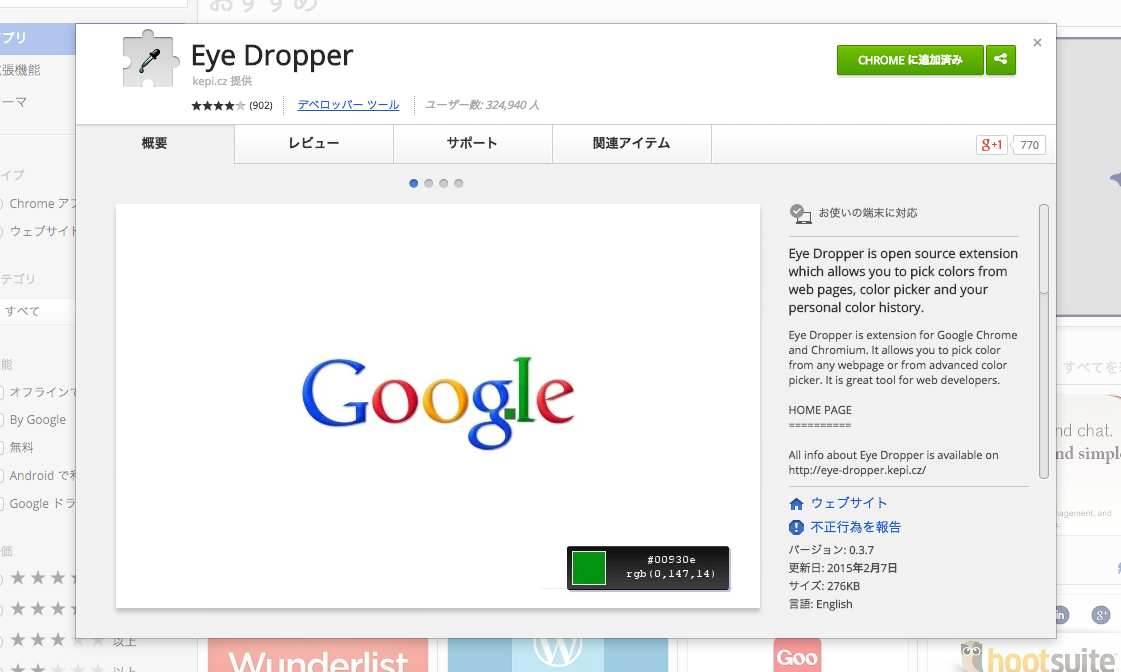Open the Wunderlist app tile behind dialog
The height and width of the screenshot is (672, 1121).
318,656
